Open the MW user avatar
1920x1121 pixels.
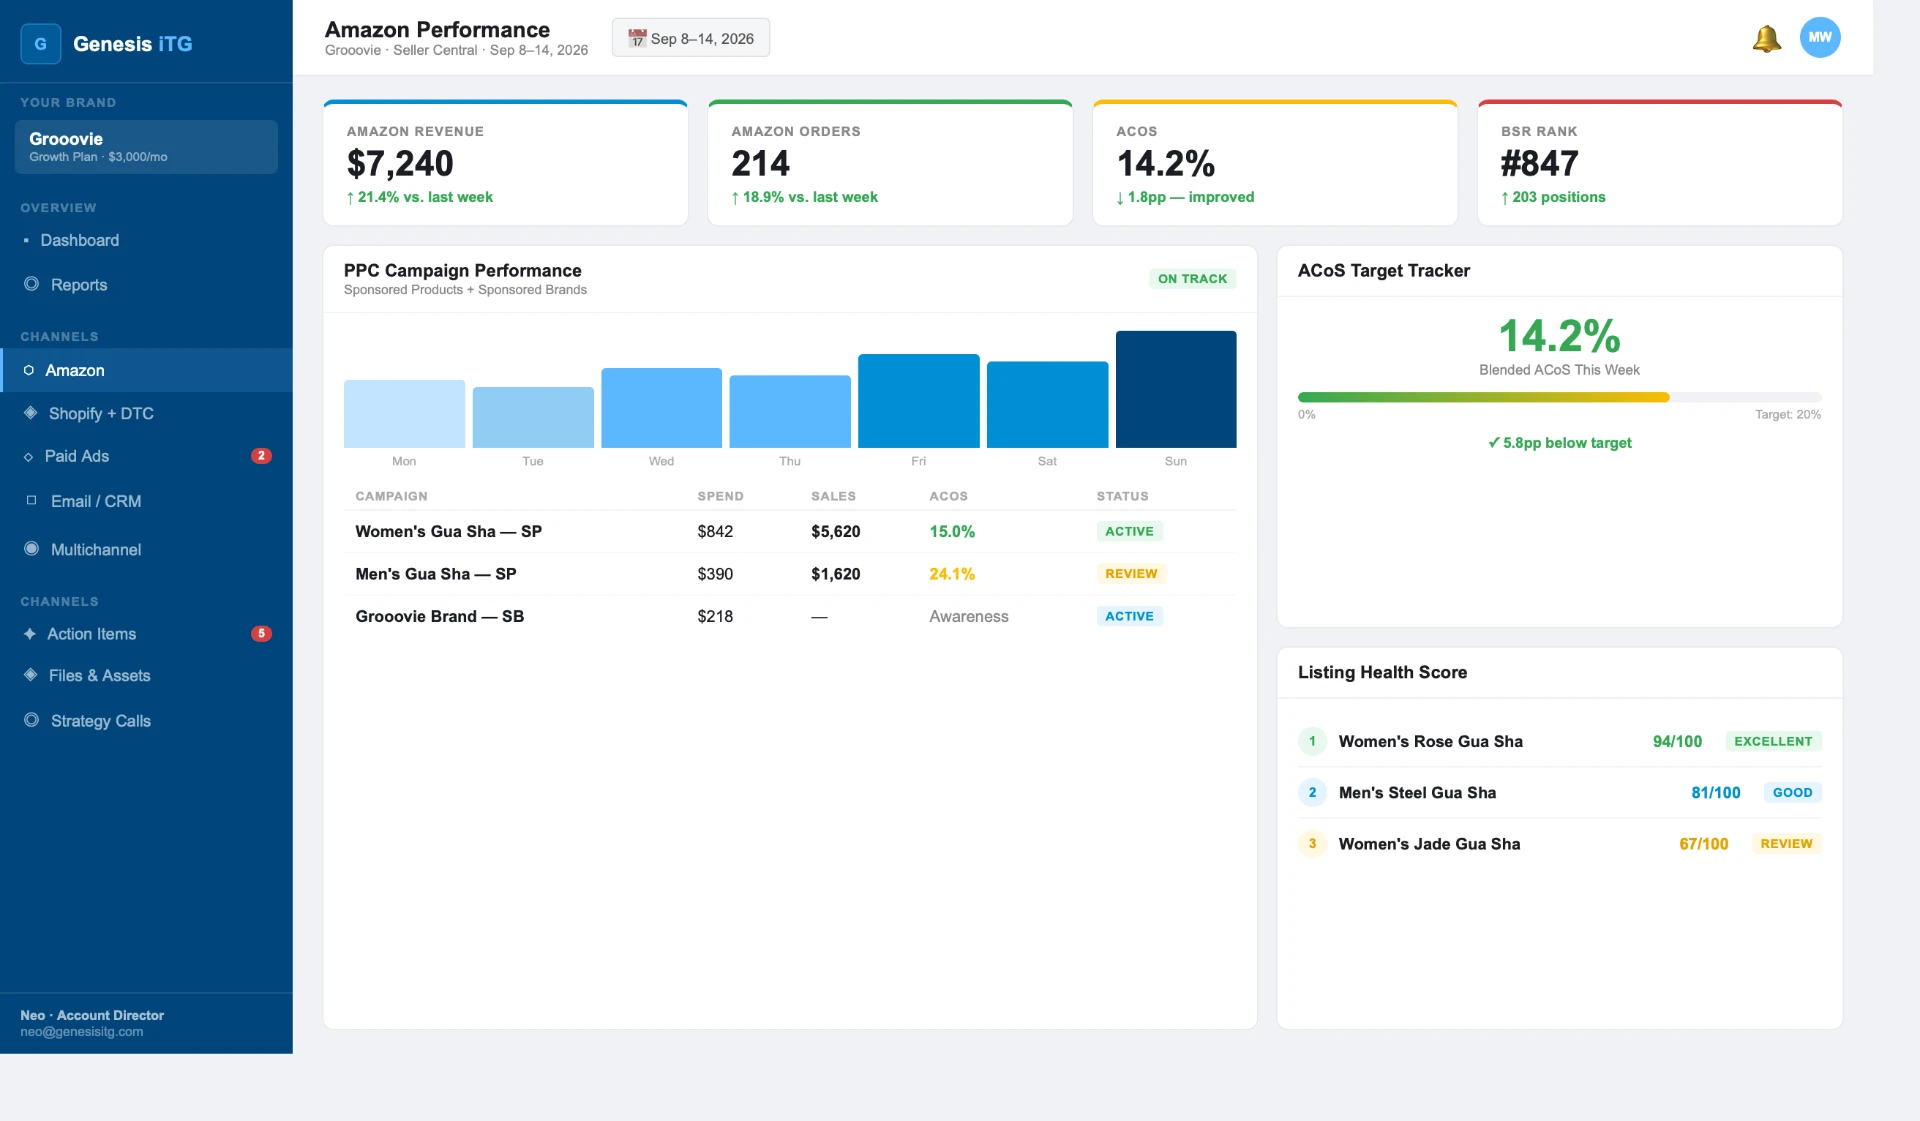1820,38
